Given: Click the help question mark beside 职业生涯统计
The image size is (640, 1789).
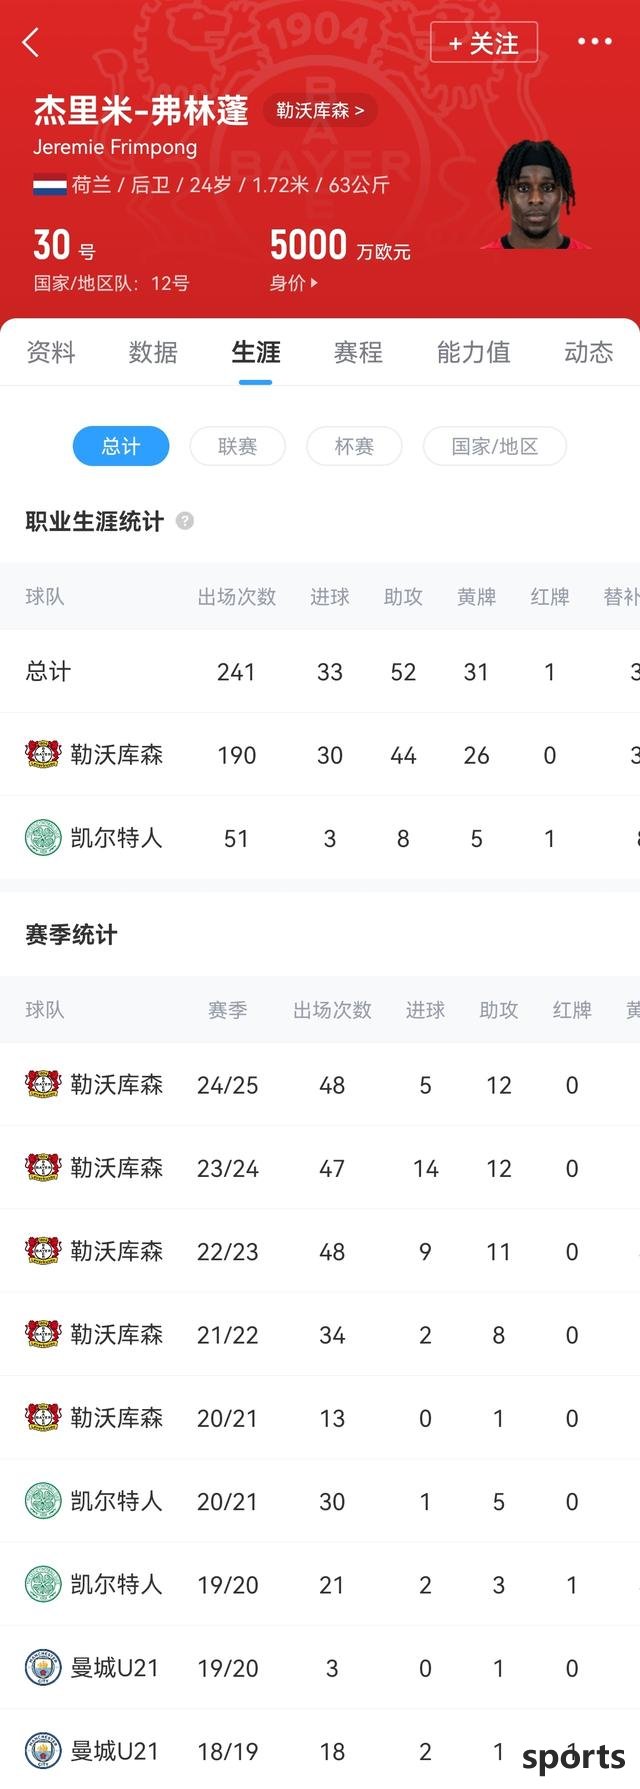Looking at the screenshot, I should 185,521.
